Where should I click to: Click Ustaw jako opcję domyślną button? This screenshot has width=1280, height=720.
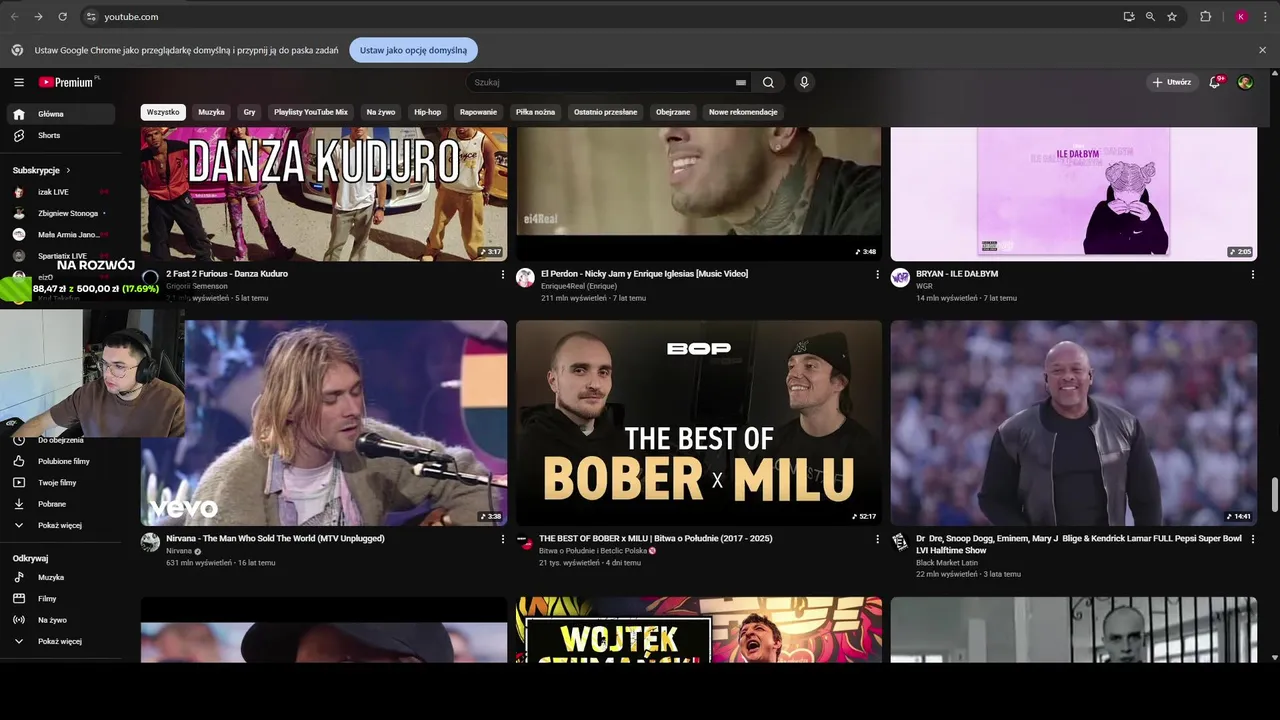pos(413,50)
